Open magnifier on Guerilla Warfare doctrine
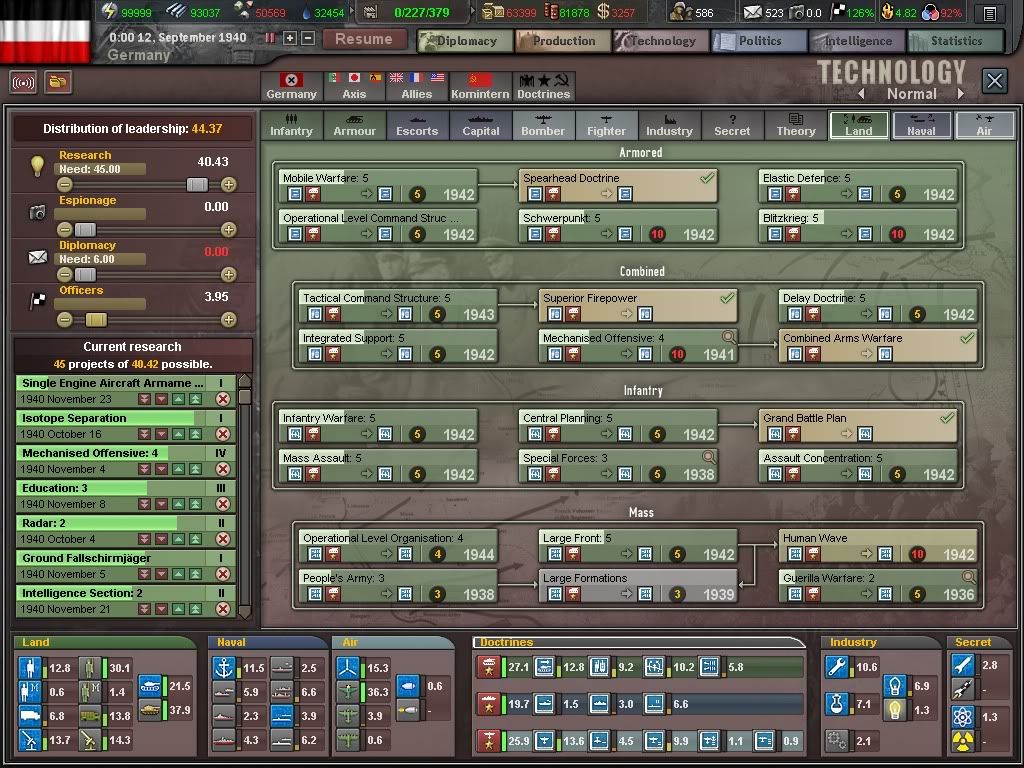 (x=968, y=577)
